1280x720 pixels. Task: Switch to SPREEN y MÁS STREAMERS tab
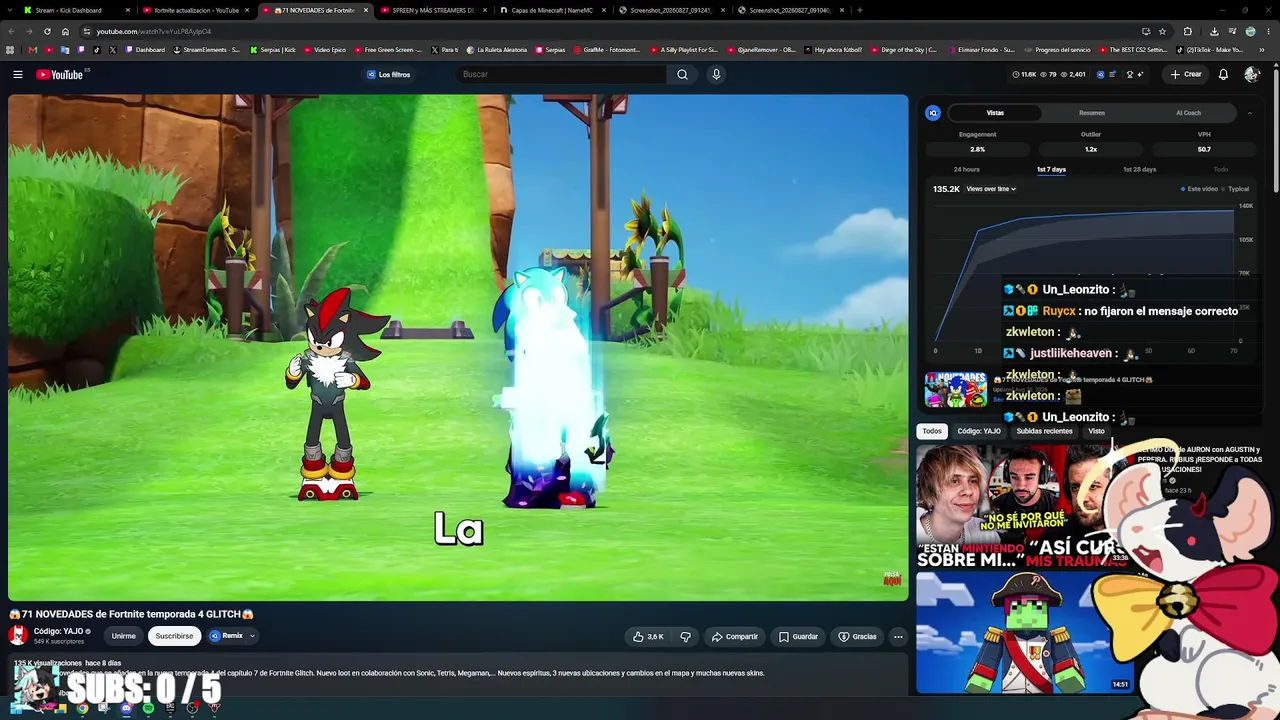(x=434, y=10)
